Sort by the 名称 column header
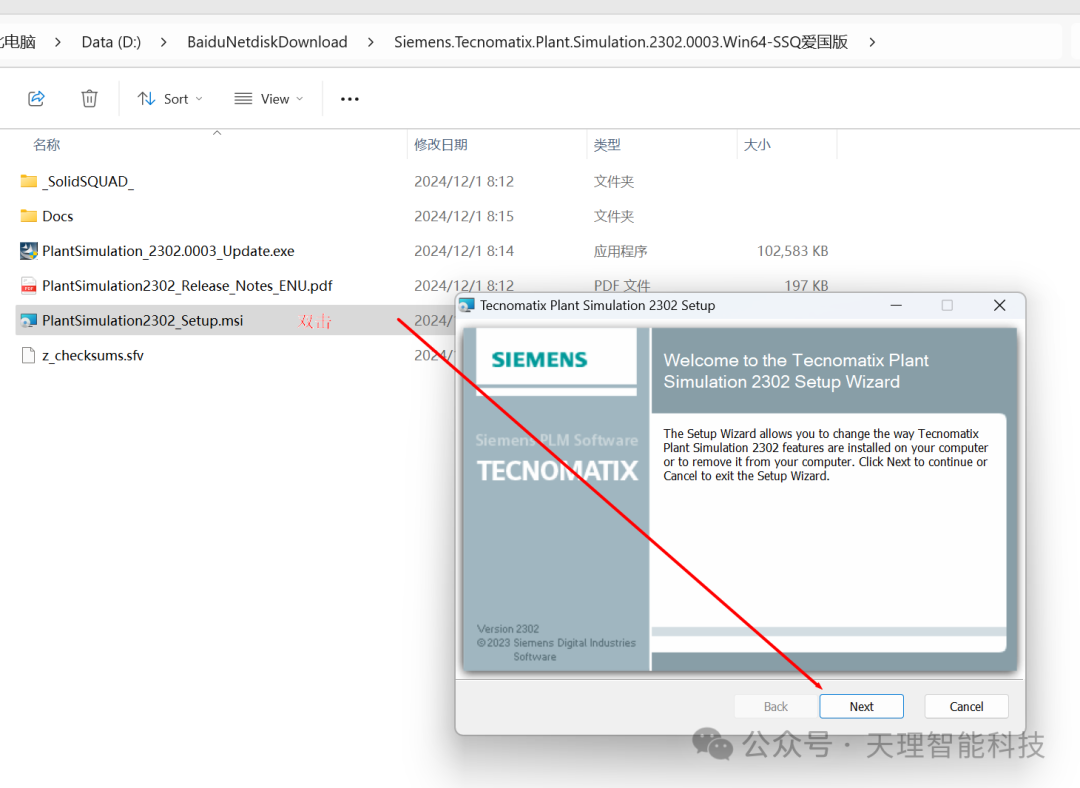The height and width of the screenshot is (788, 1080). click(47, 145)
